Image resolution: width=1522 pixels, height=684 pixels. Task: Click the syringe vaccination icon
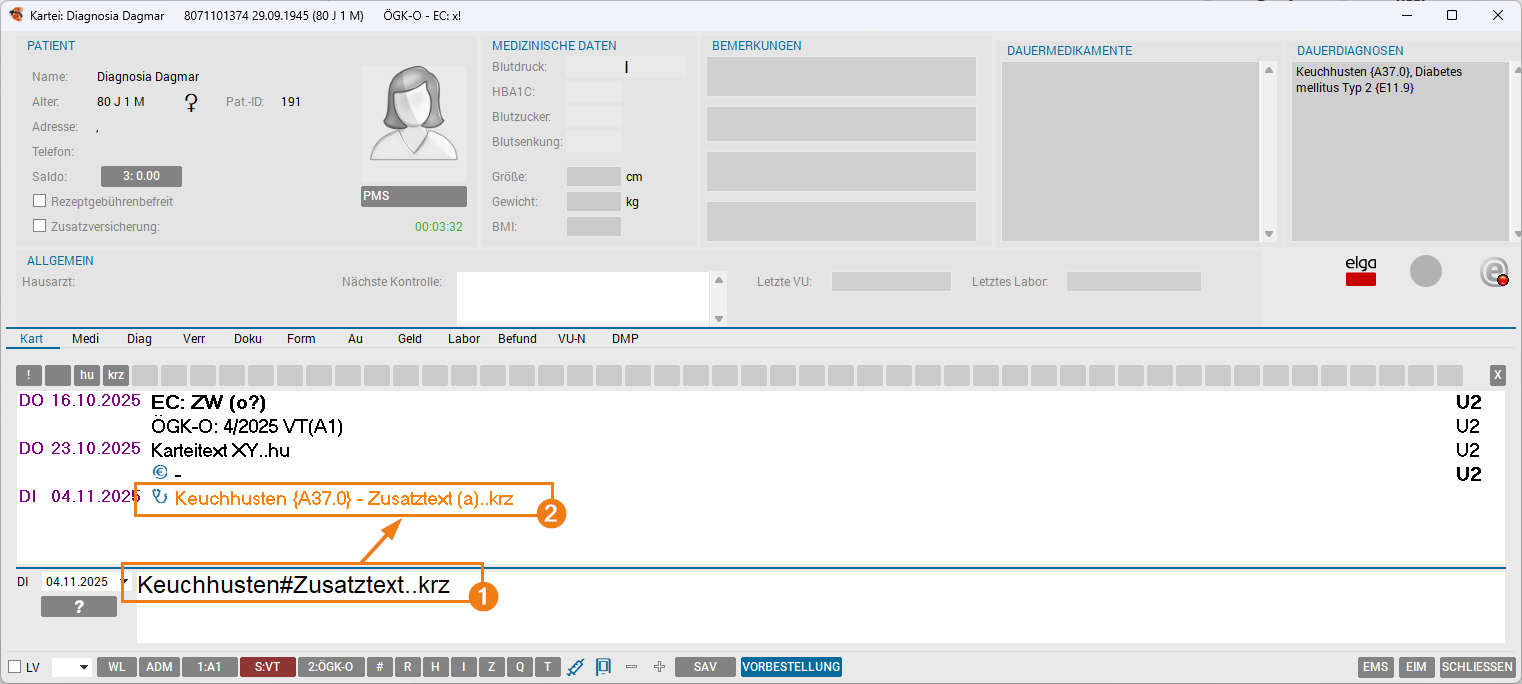tap(575, 667)
